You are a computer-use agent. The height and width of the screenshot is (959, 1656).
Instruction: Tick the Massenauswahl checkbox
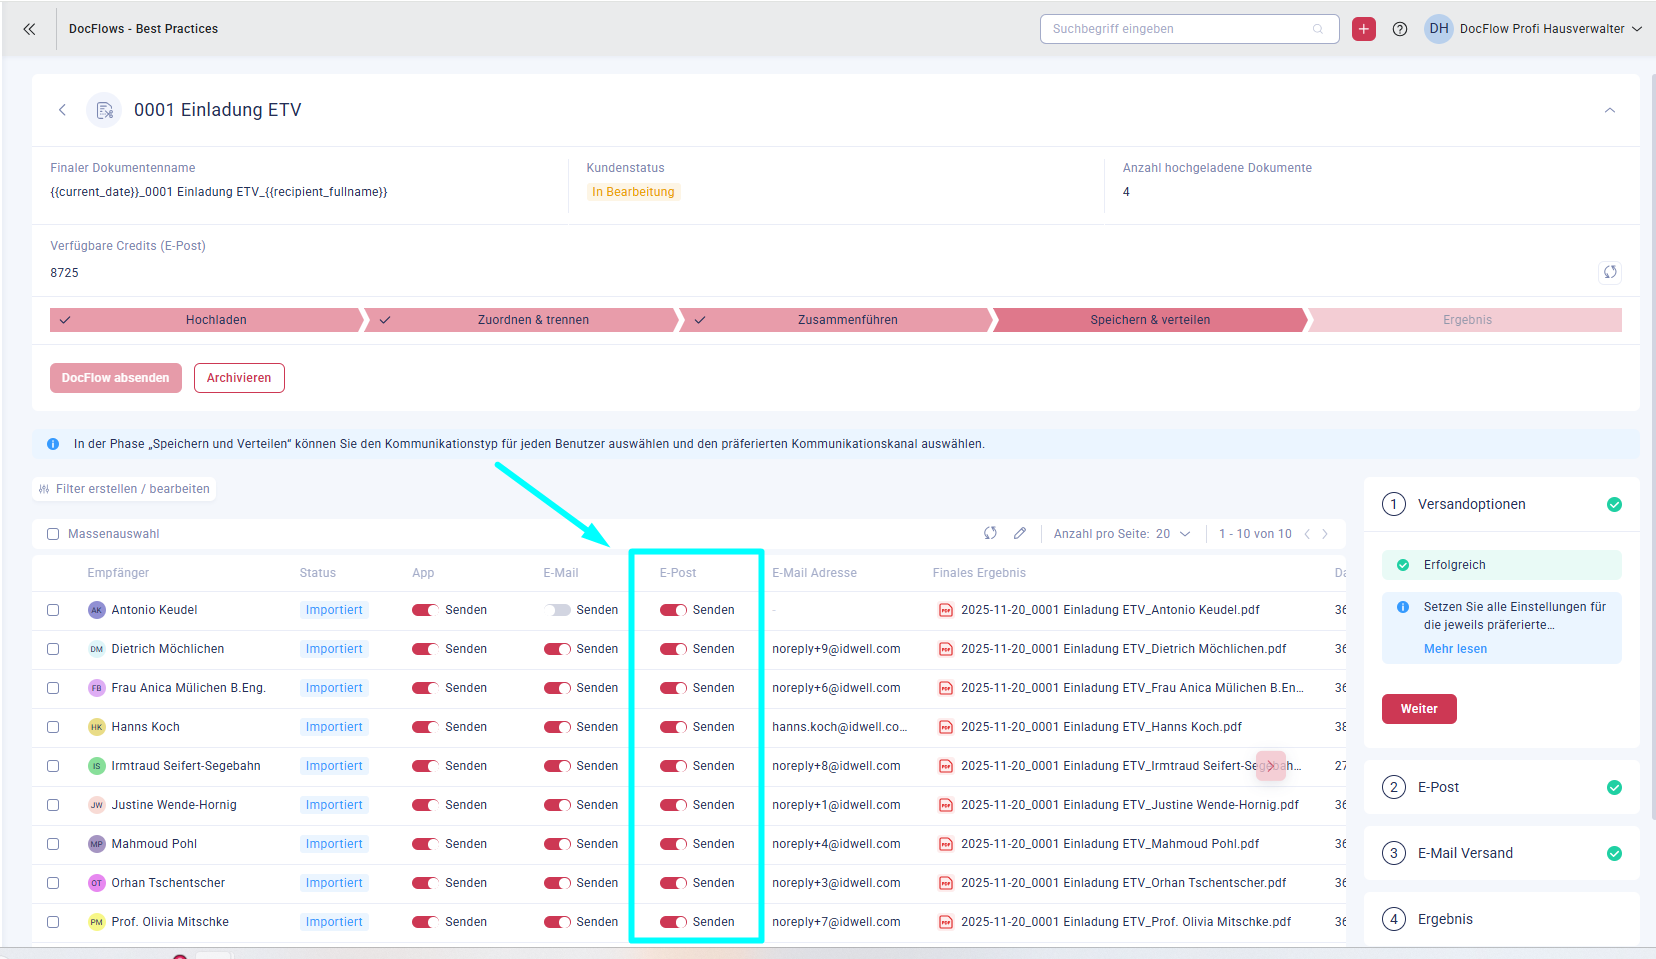pos(53,534)
